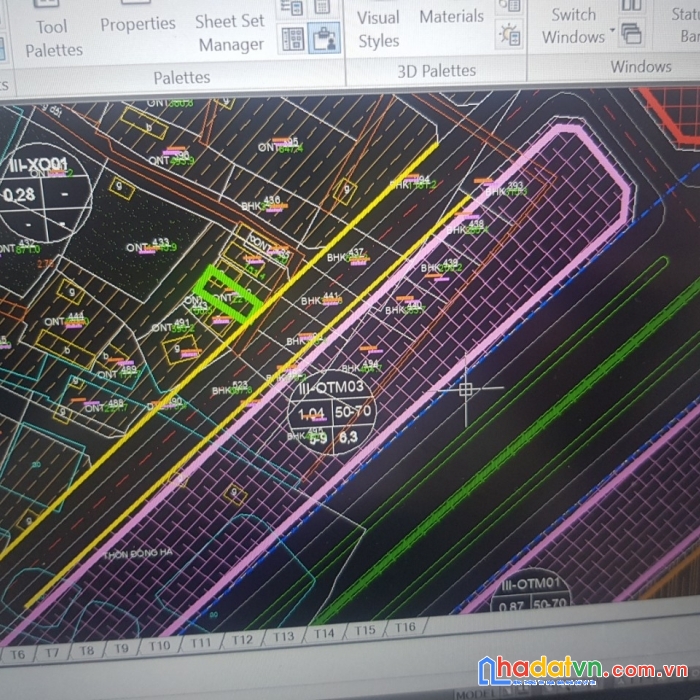Click the Switch Windows button

tap(573, 26)
